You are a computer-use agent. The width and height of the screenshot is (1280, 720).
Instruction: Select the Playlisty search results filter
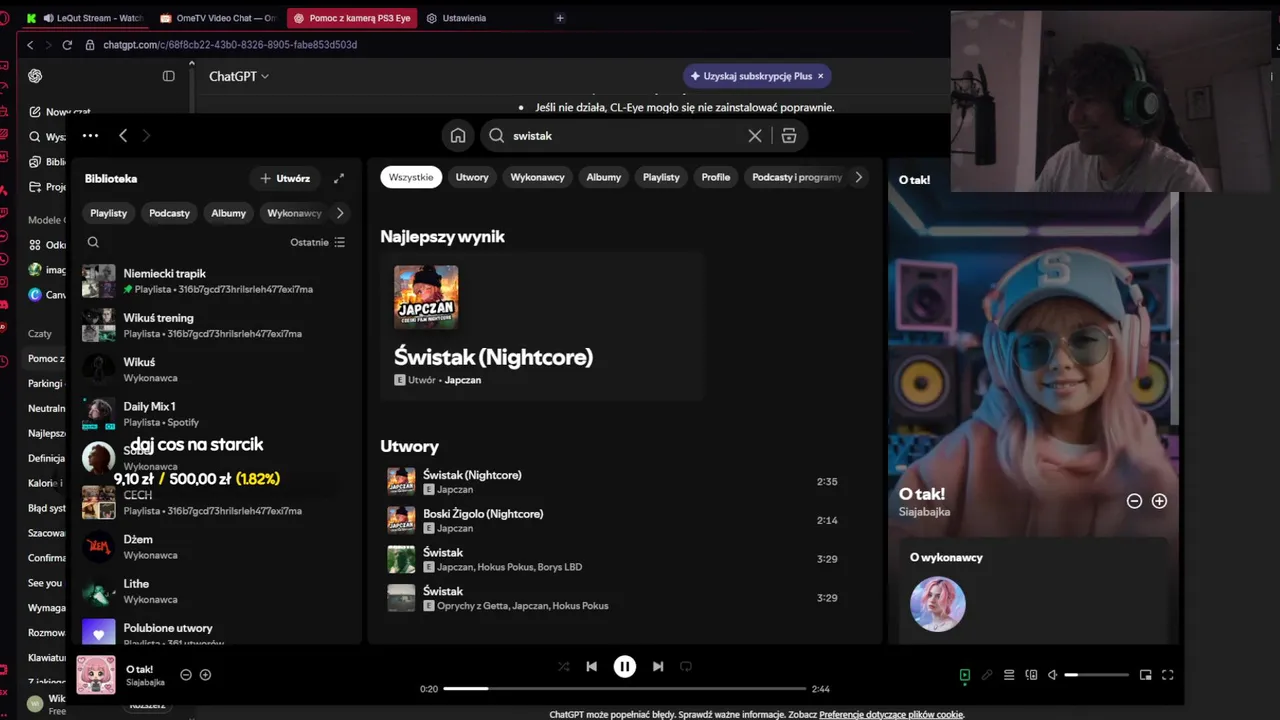(x=661, y=177)
